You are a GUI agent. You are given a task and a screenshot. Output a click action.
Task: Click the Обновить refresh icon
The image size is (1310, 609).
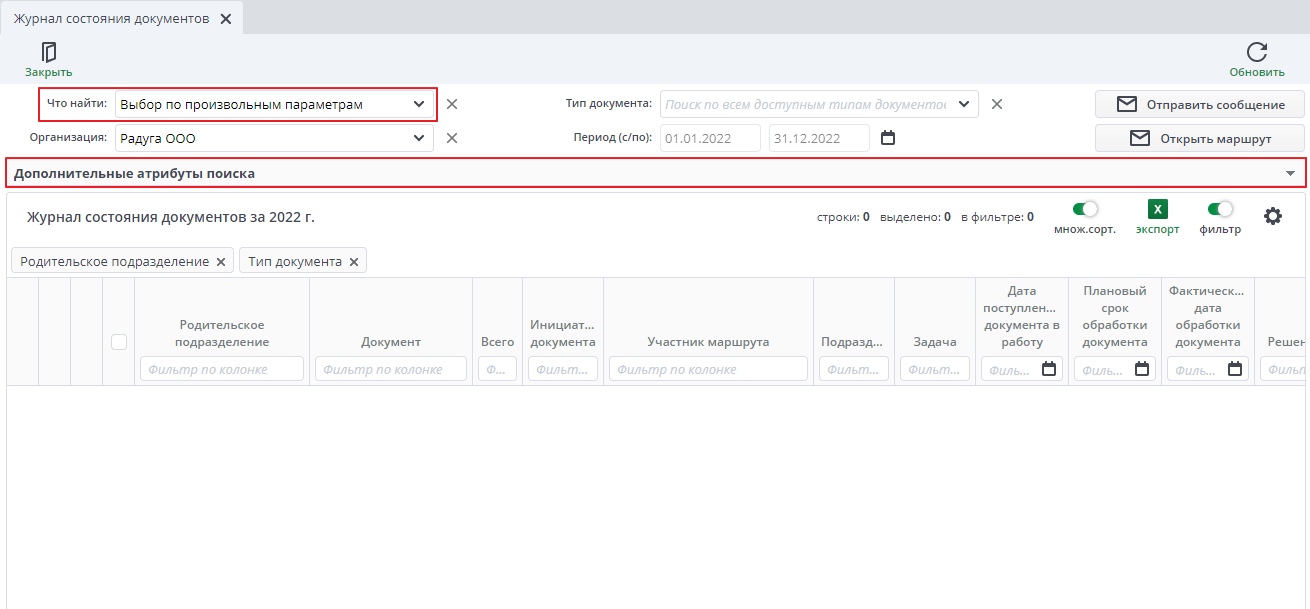click(x=1256, y=52)
